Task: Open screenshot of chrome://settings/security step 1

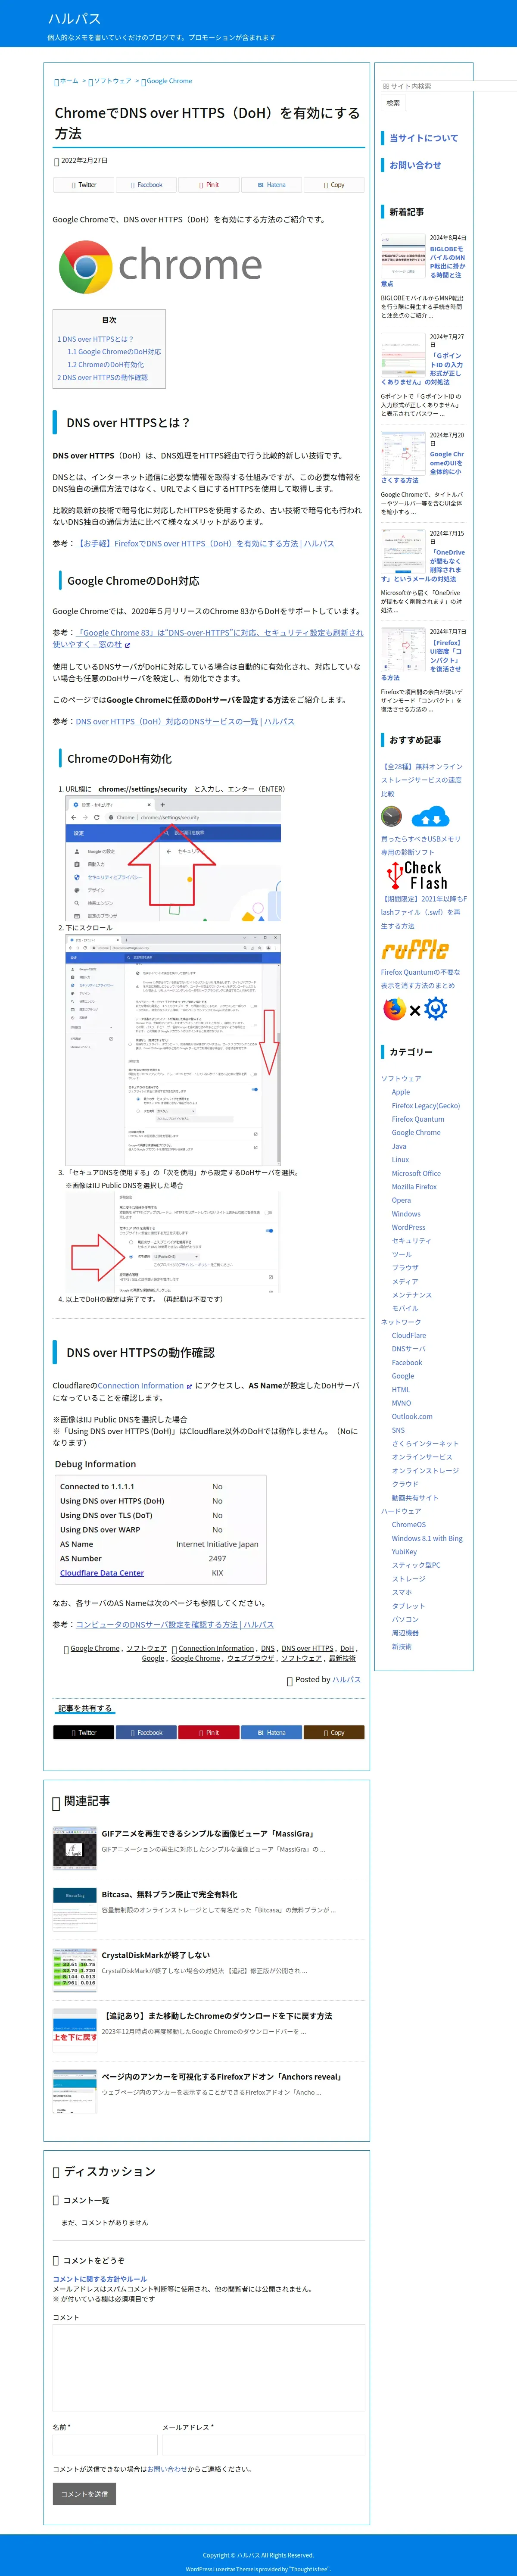Action: coord(174,858)
